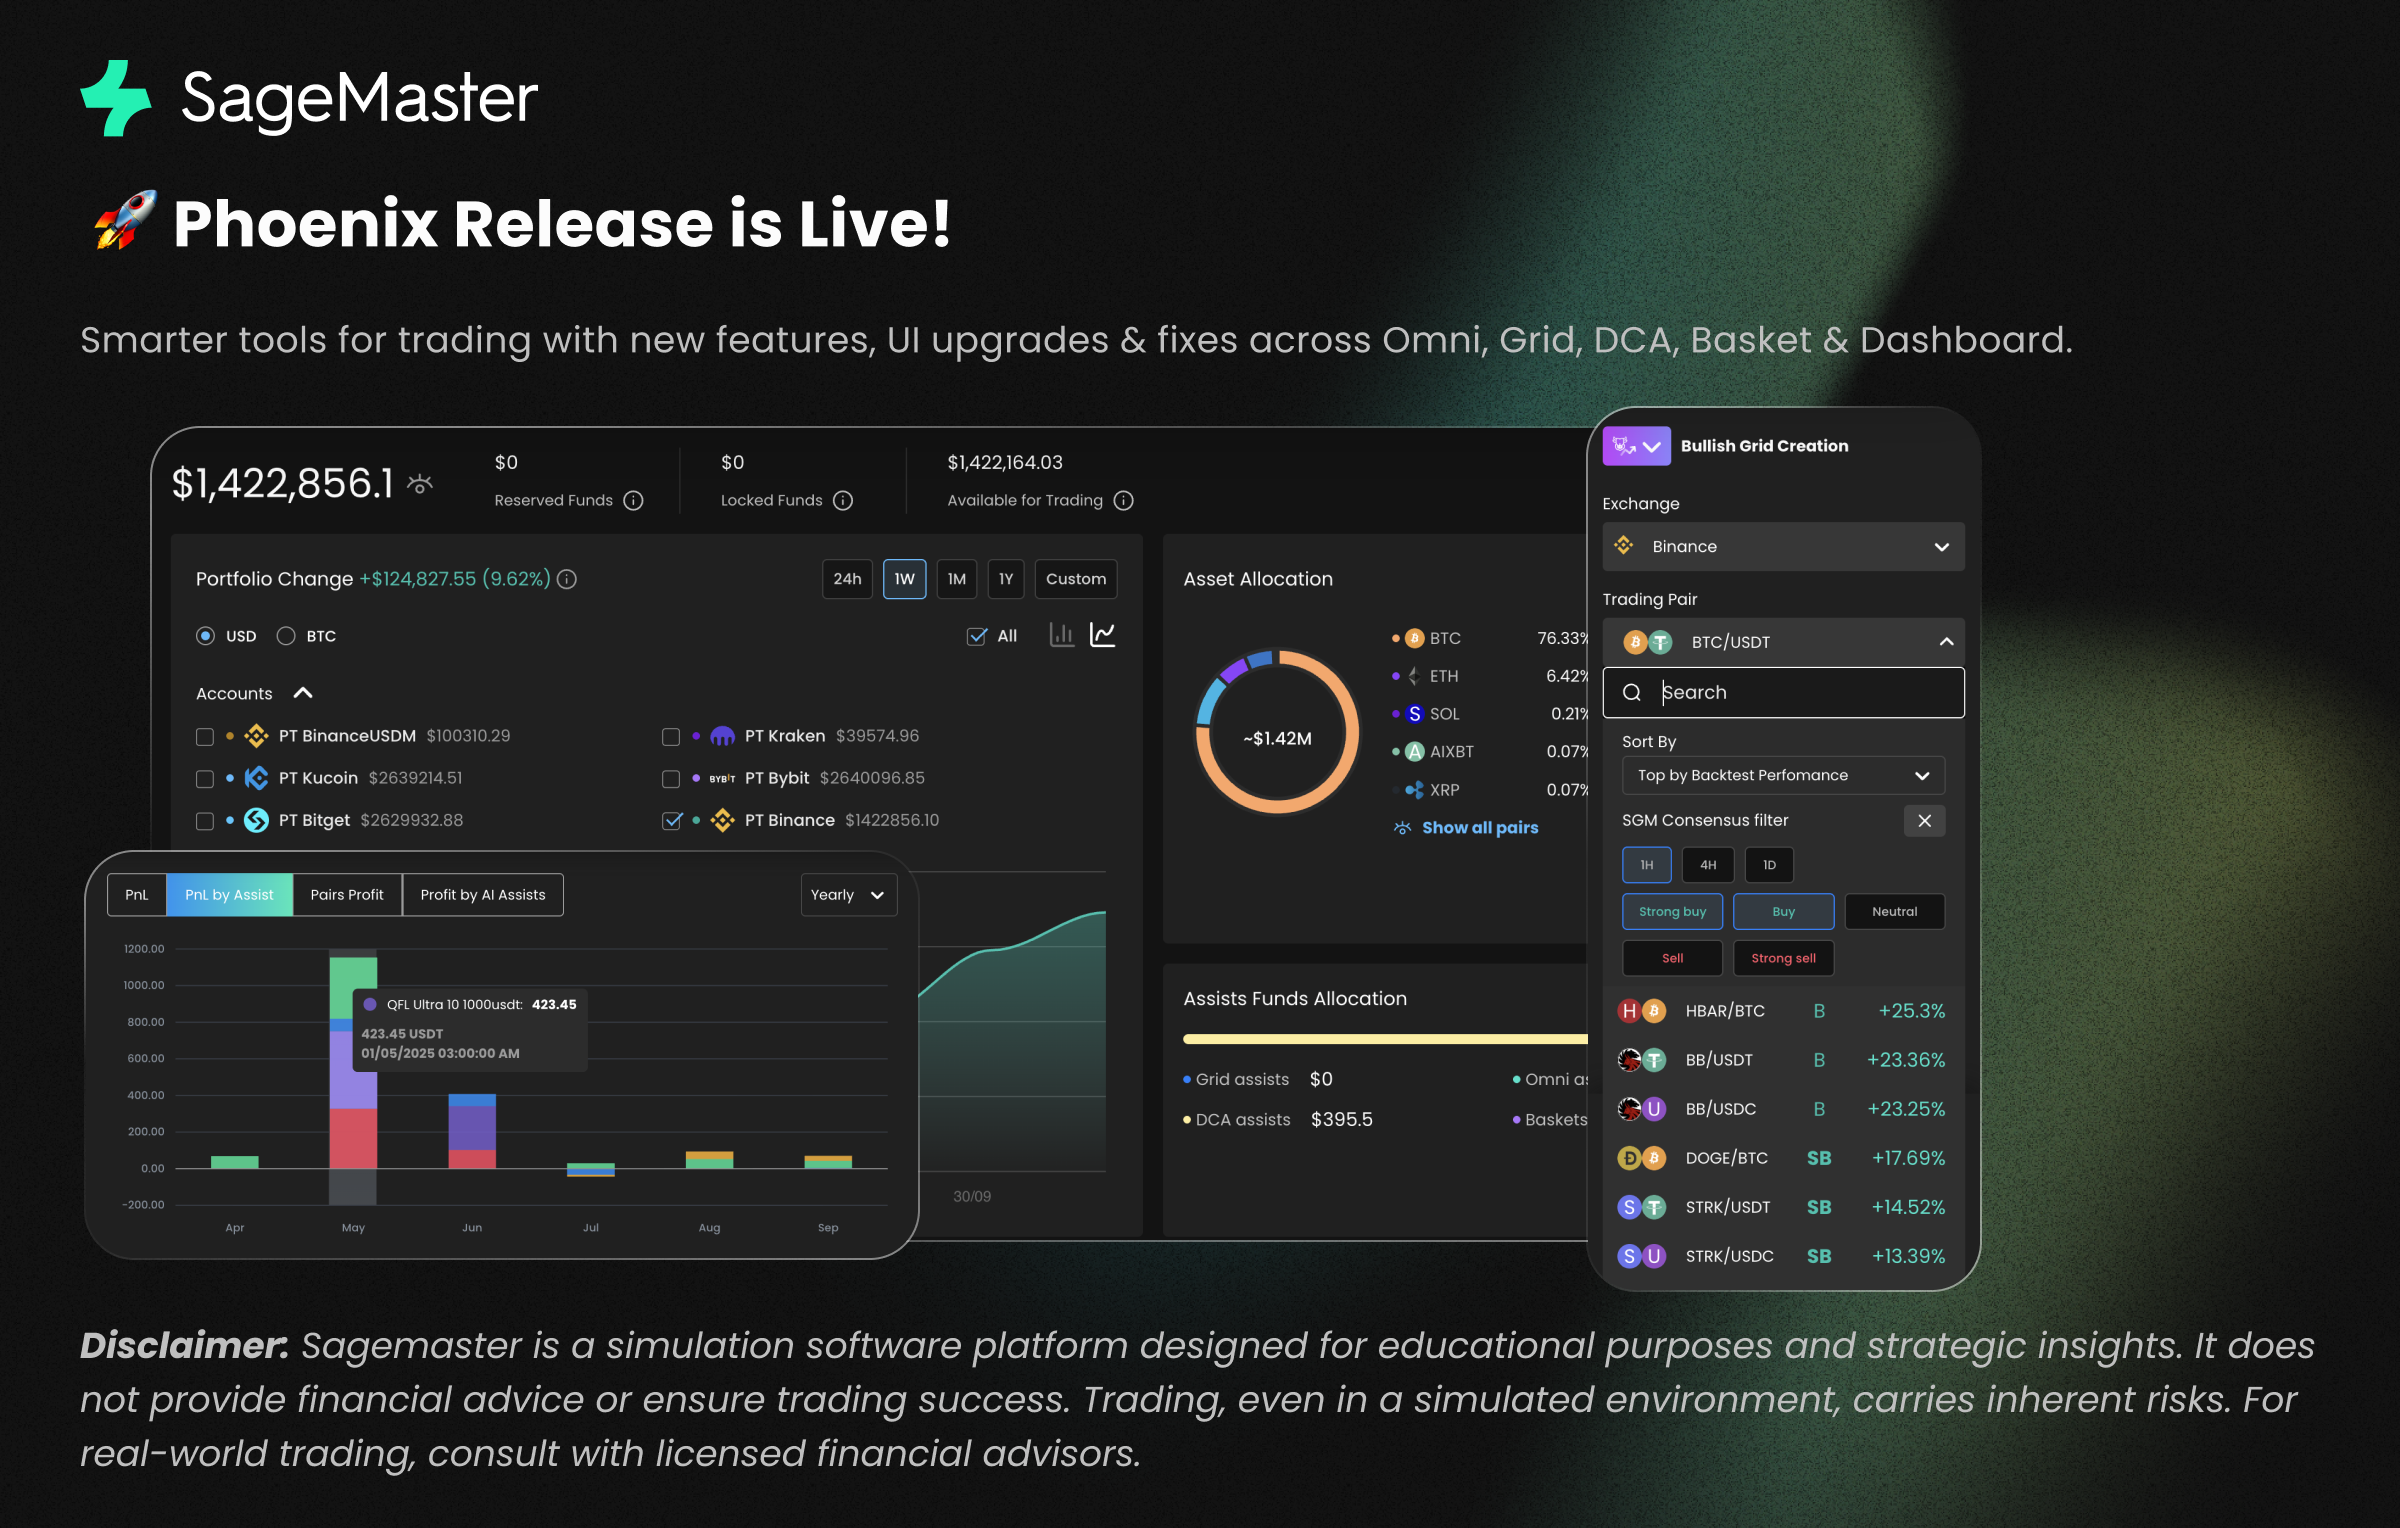Viewport: 2400px width, 1528px height.
Task: Check the PT Kraken account checkbox
Action: point(671,737)
